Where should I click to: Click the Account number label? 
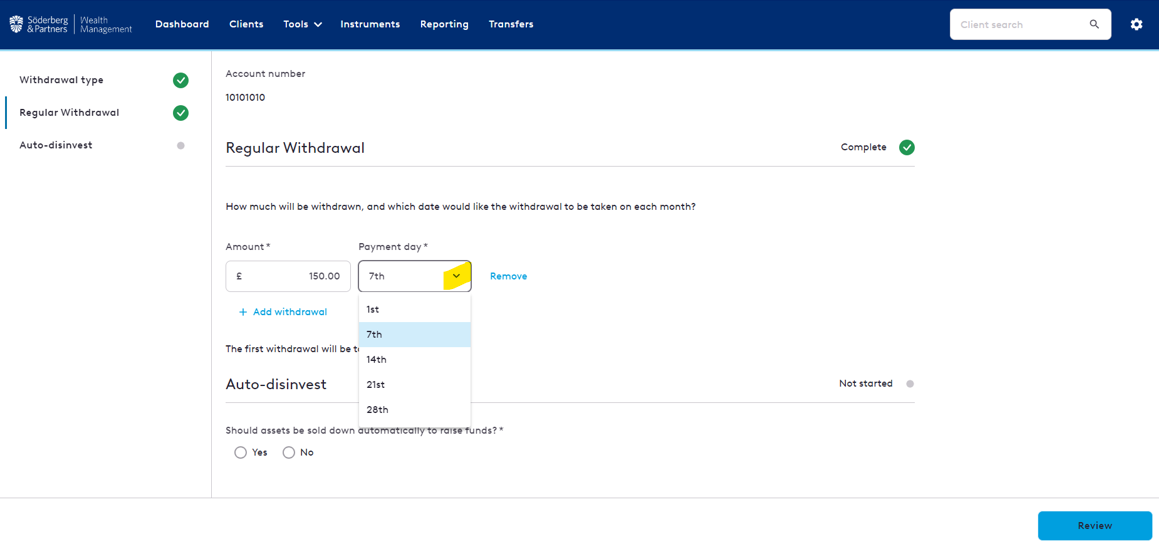point(265,74)
